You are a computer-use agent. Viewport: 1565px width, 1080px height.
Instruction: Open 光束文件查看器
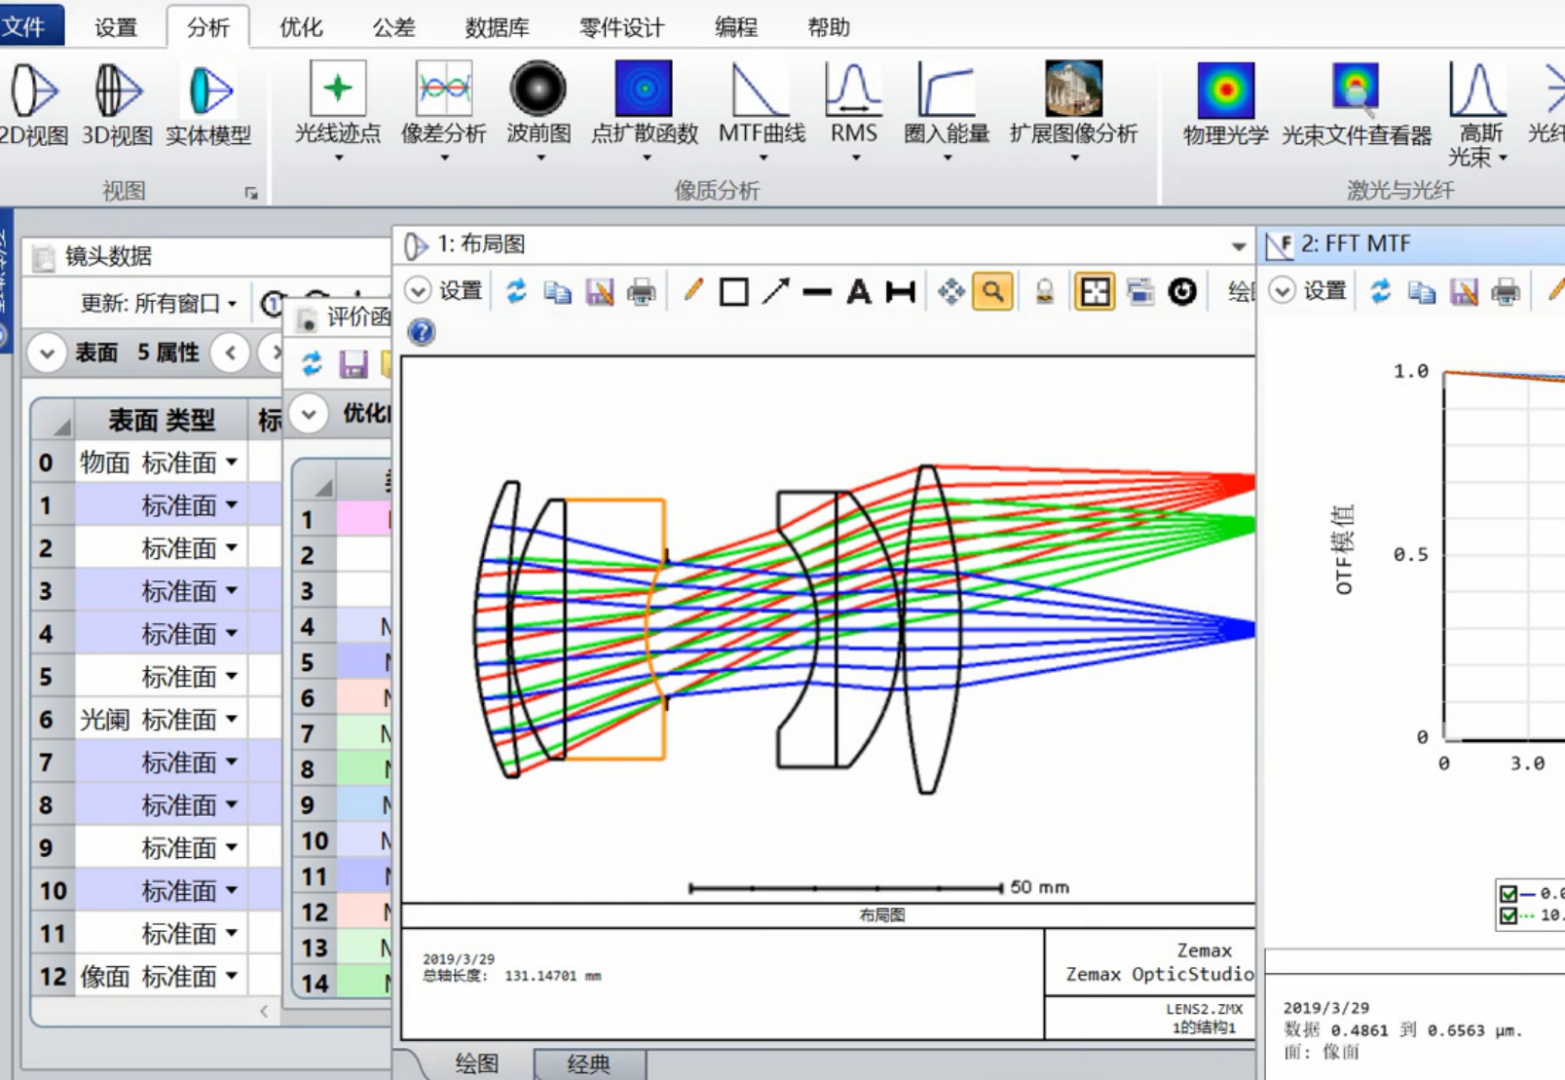1356,104
